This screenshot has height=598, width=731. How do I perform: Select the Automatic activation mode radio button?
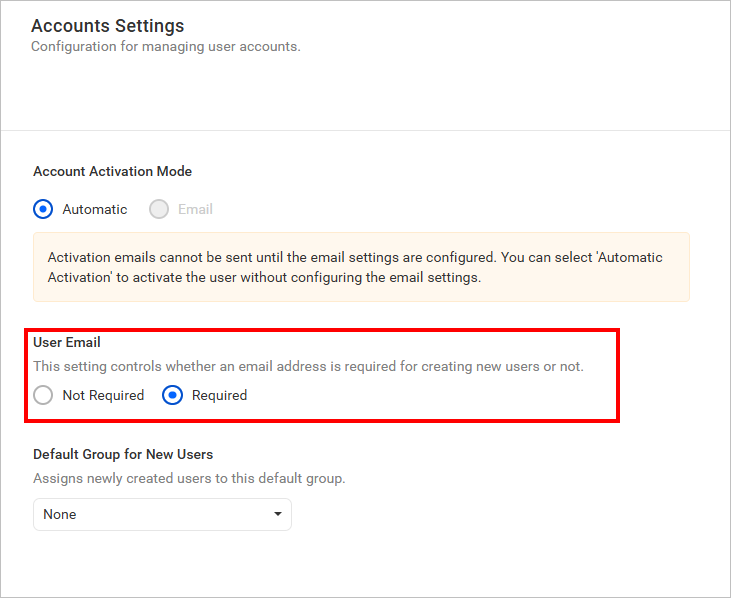tap(43, 209)
